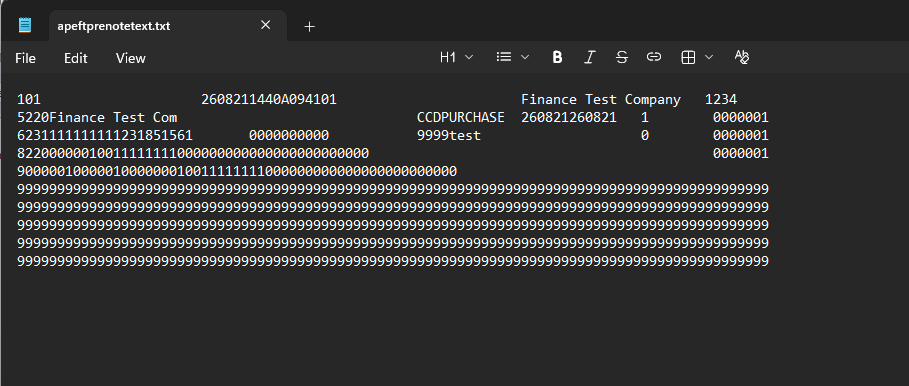Expand the list style dropdown arrow
909x386 pixels.
click(x=525, y=57)
